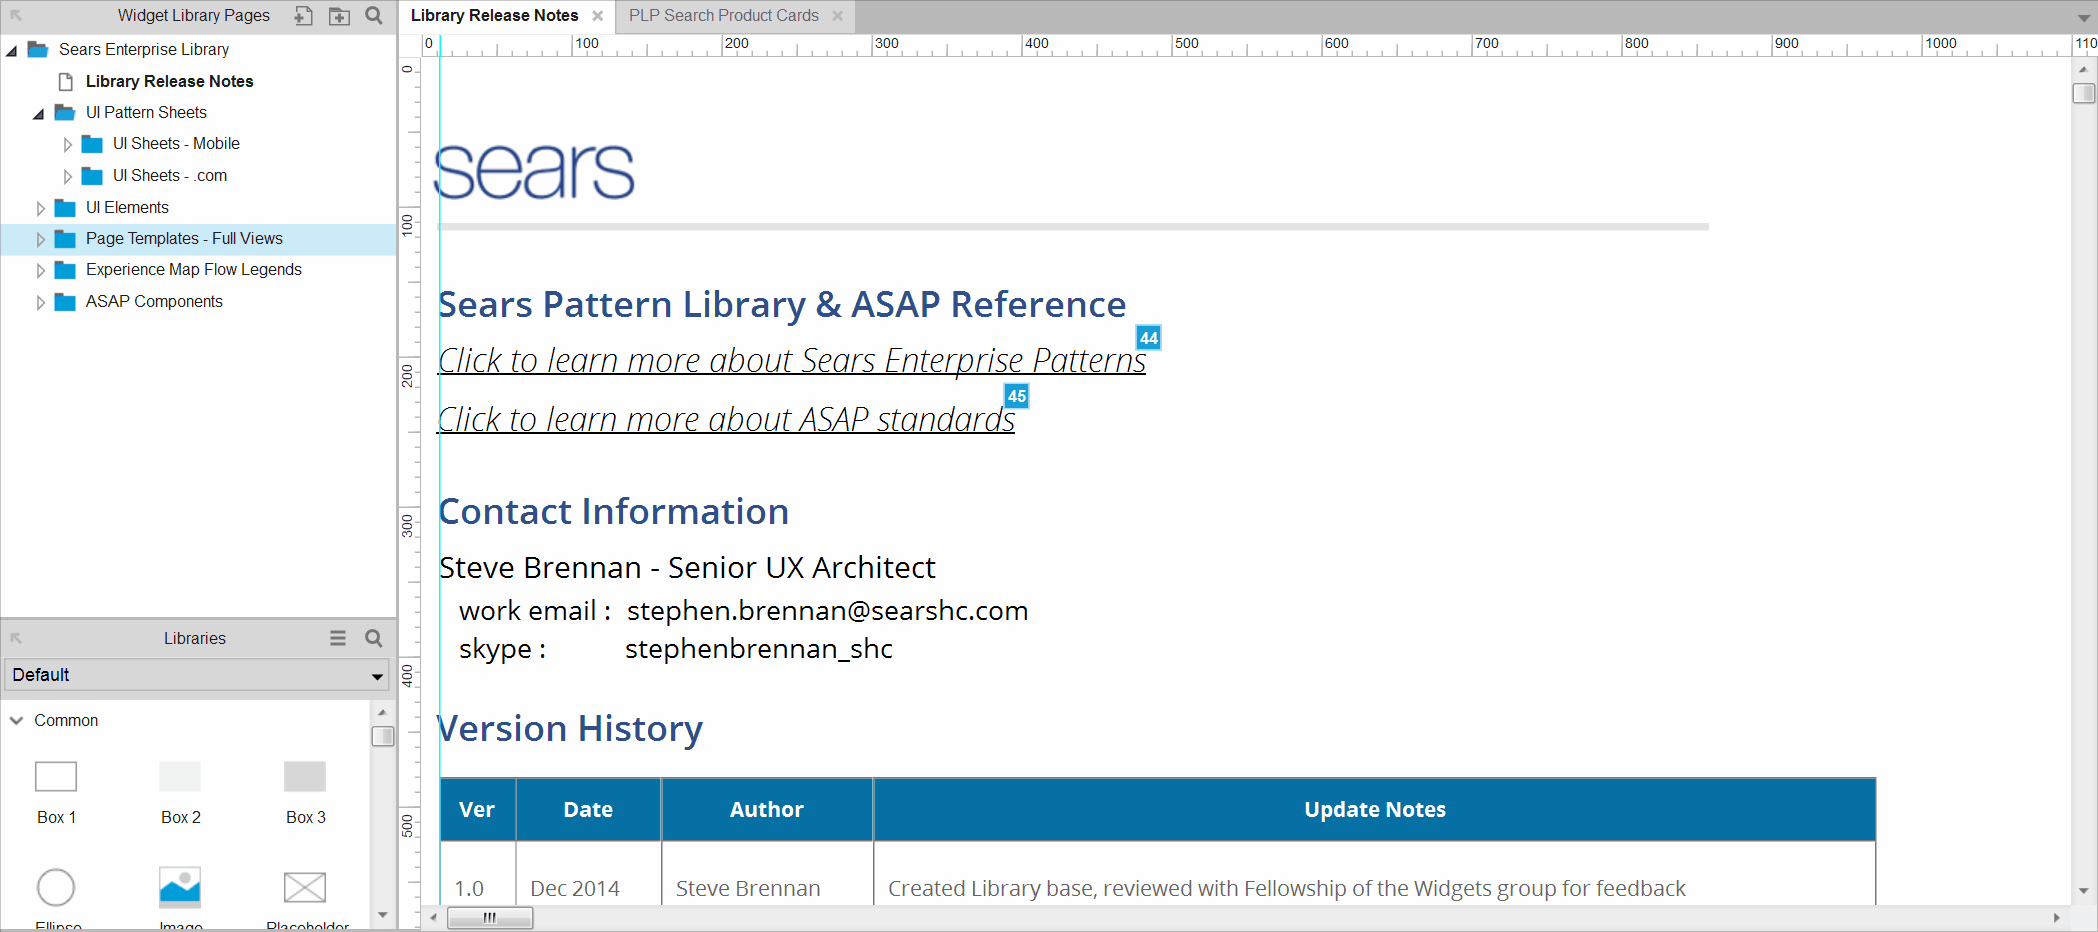Click footnote marker 44 on canvas

pyautogui.click(x=1149, y=338)
